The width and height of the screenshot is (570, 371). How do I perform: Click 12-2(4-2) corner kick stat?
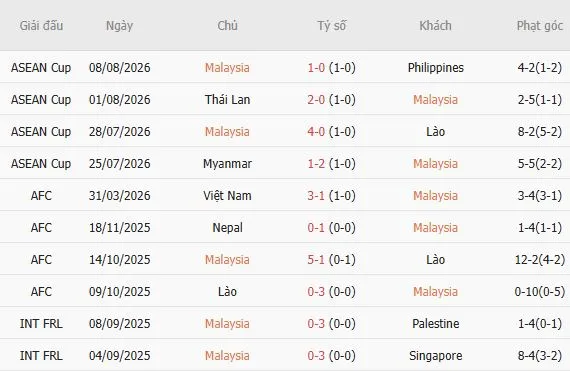click(540, 259)
